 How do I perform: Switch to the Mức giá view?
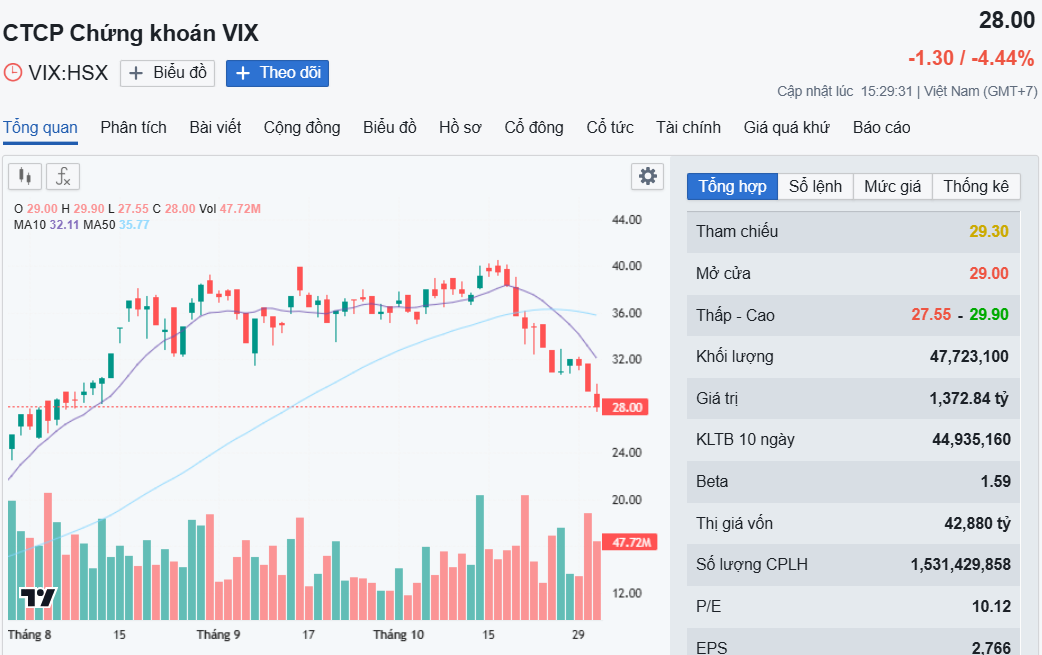893,186
